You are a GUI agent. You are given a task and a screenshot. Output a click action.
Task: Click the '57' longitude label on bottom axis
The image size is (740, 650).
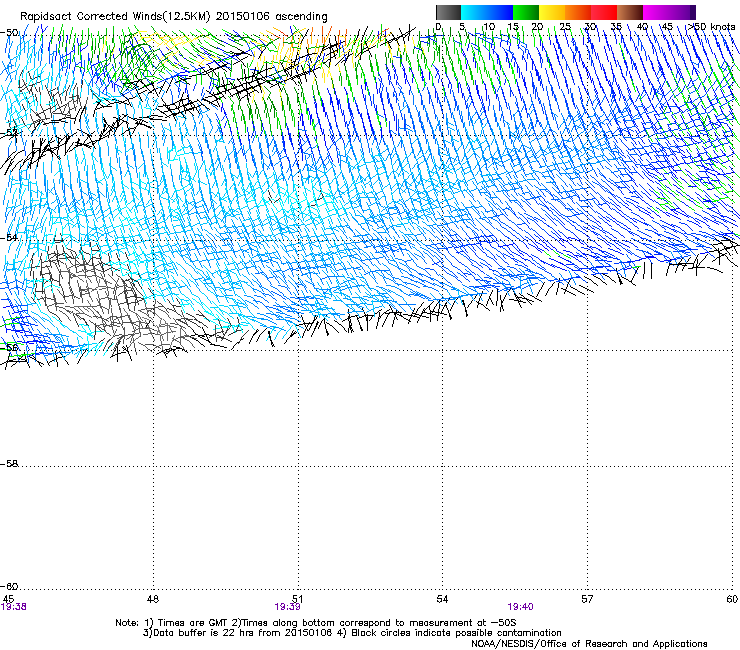point(587,599)
